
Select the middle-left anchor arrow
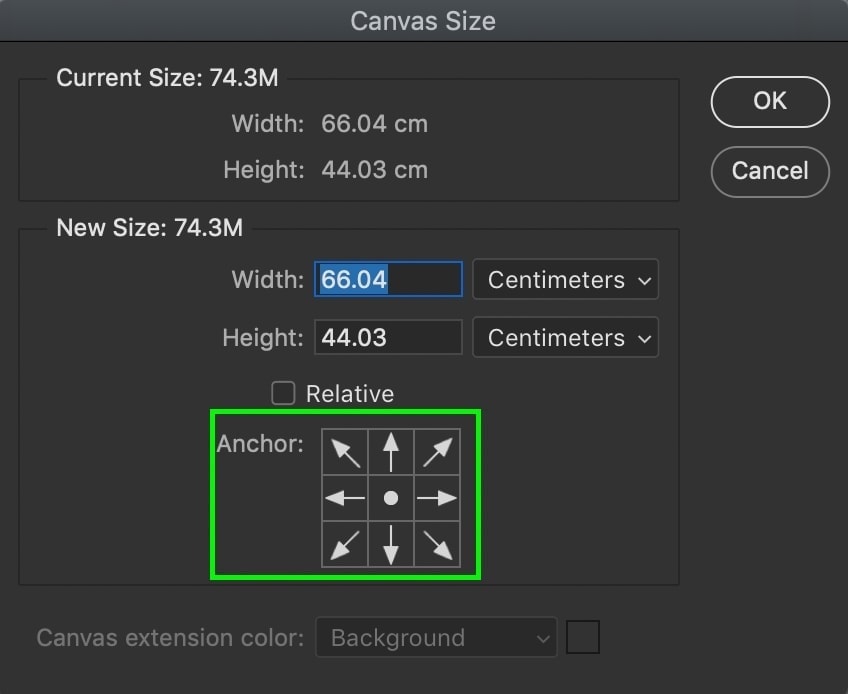[x=345, y=497]
